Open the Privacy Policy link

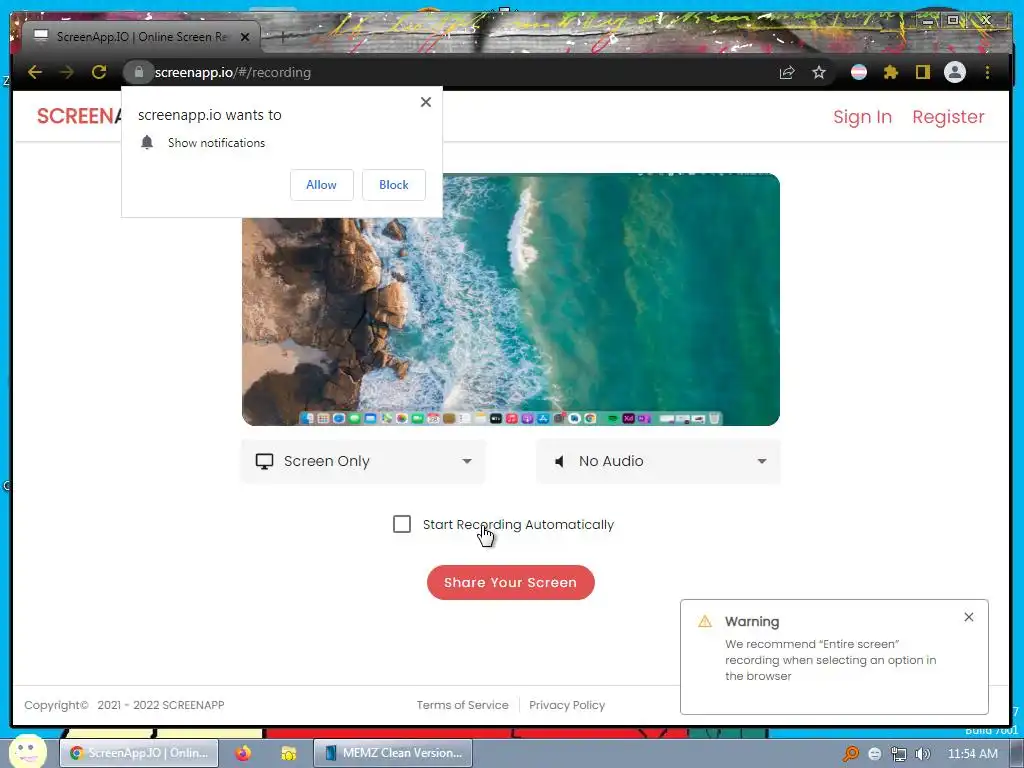567,705
